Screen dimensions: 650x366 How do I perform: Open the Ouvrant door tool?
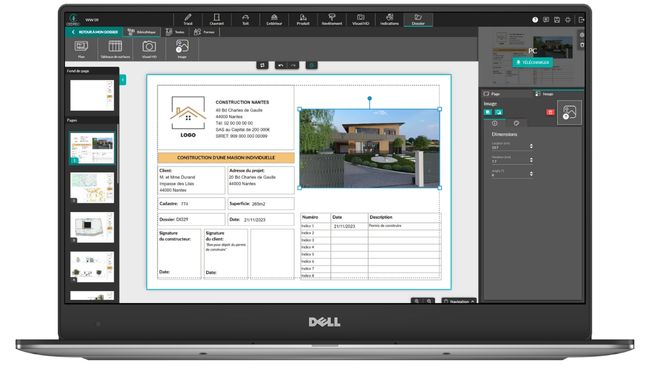(x=216, y=19)
